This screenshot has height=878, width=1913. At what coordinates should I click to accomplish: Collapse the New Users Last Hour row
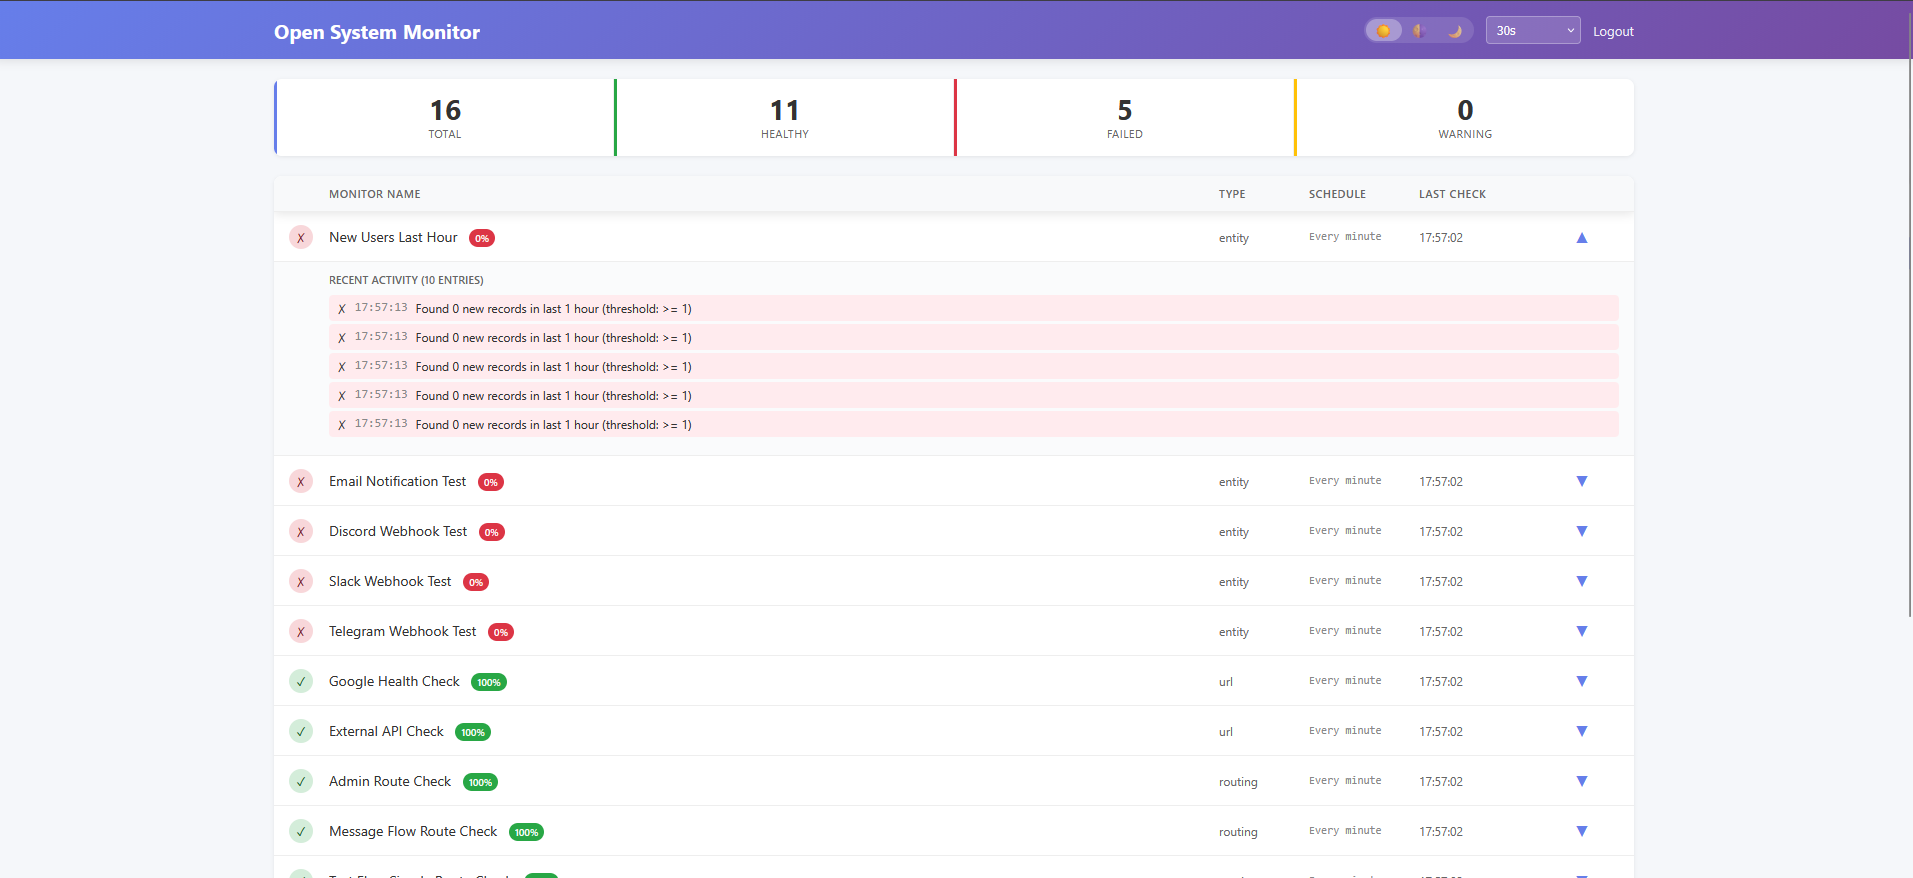[1581, 238]
